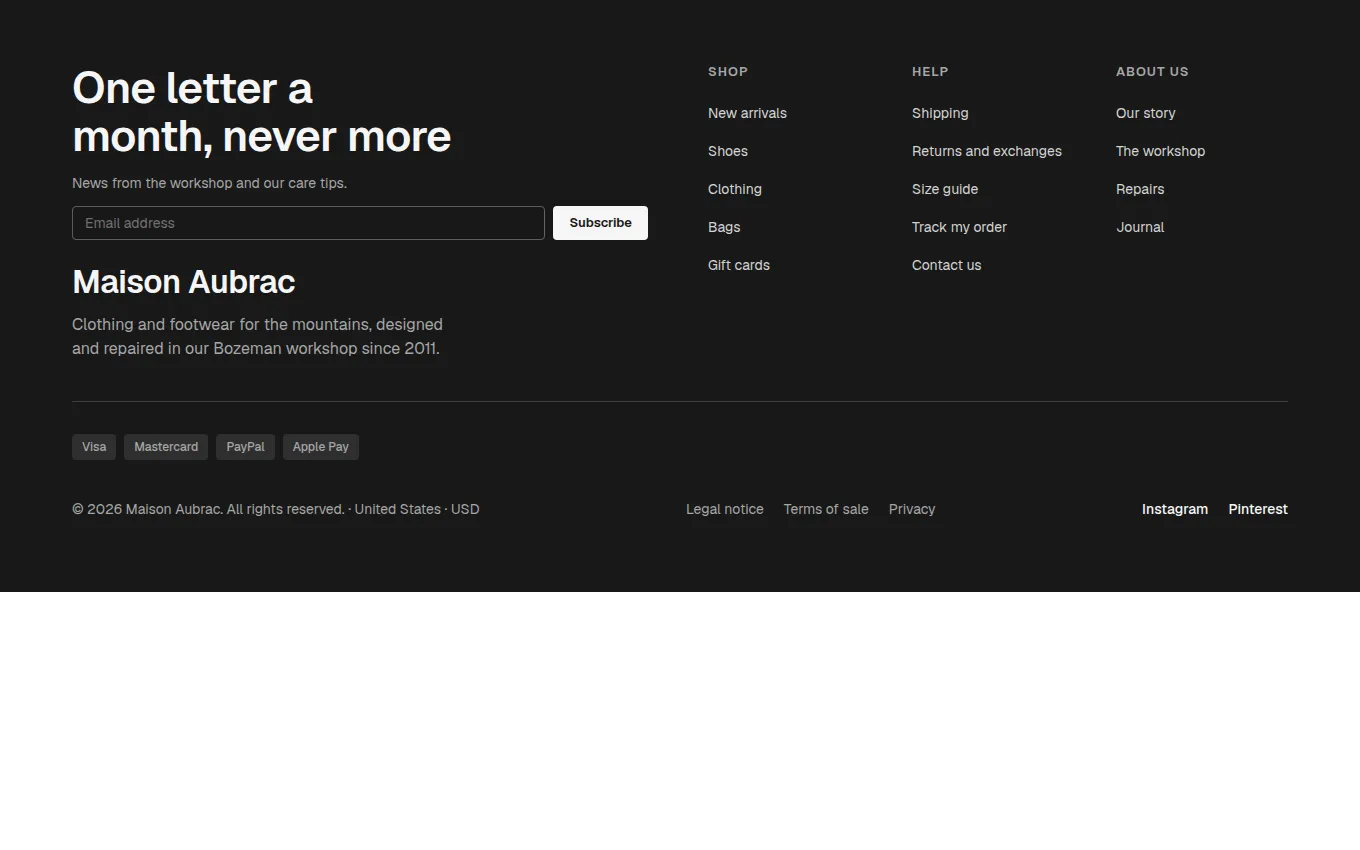This screenshot has height=850, width=1360.
Task: Click the Subscribe button
Action: [x=600, y=223]
